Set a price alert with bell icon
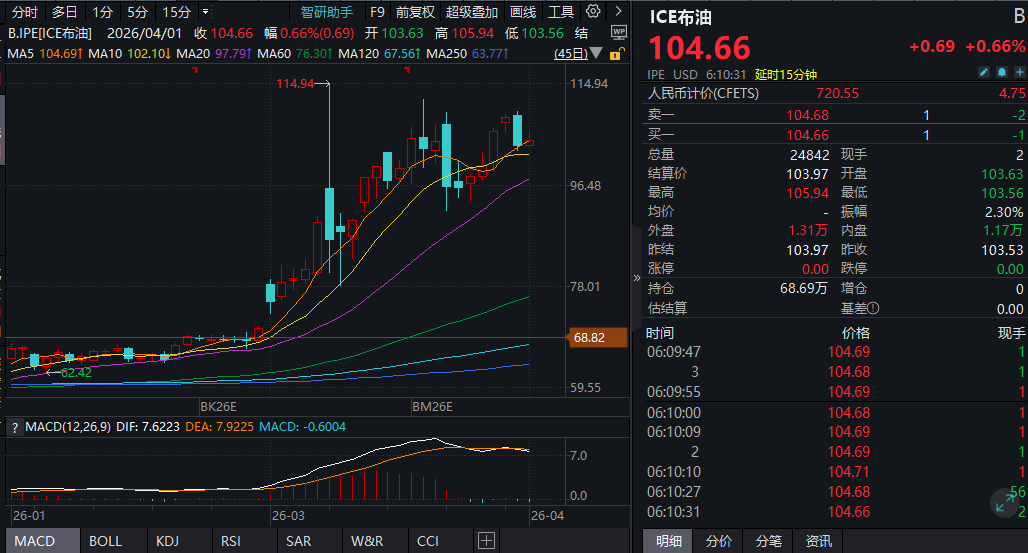Screen dimensions: 1028x553 tap(1000, 73)
